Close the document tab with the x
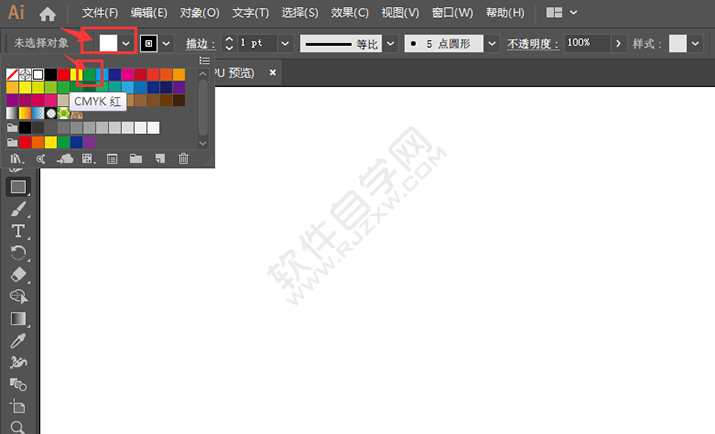 (273, 72)
